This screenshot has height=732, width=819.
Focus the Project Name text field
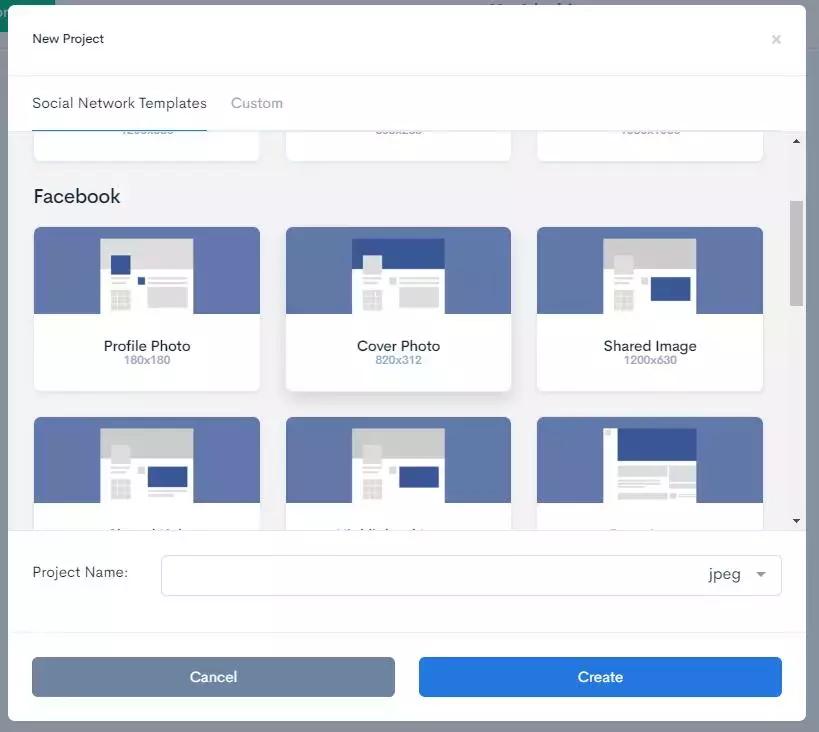click(x=430, y=575)
